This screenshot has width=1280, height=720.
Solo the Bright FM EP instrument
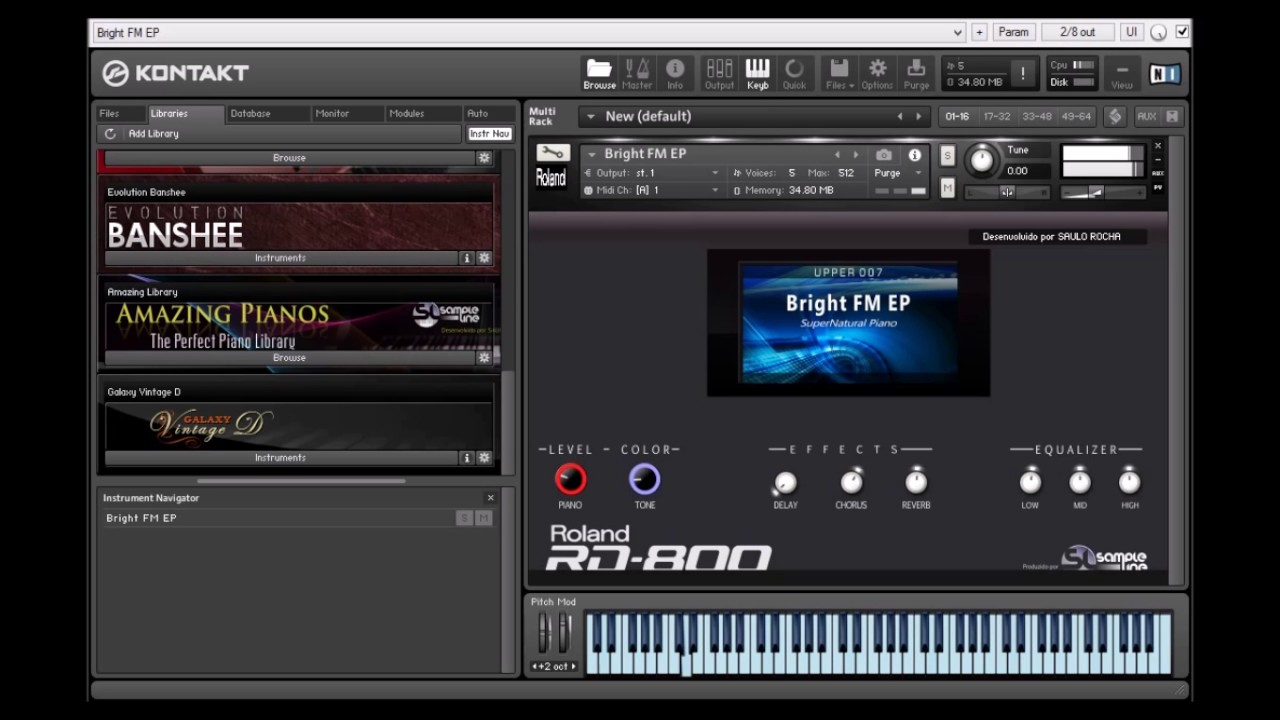pos(947,156)
